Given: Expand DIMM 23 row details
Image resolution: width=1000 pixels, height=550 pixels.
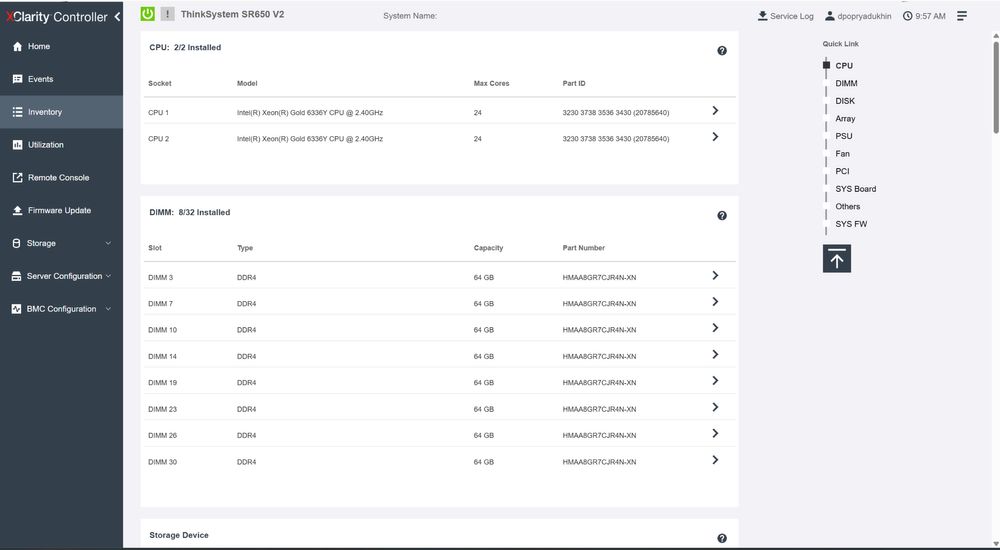Looking at the screenshot, I should [715, 408].
